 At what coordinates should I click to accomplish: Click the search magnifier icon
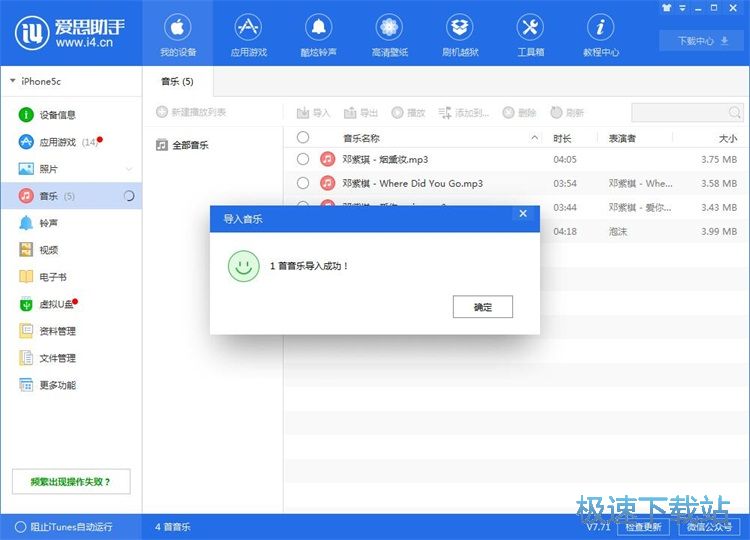(x=735, y=113)
